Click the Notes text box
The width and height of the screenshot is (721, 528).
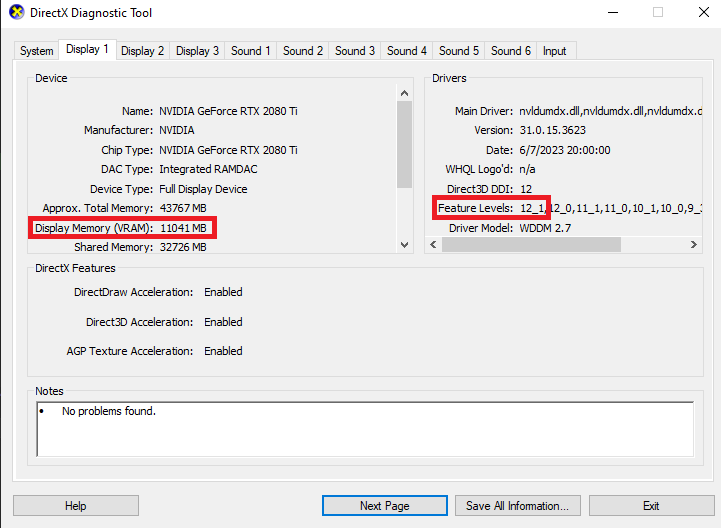click(365, 429)
